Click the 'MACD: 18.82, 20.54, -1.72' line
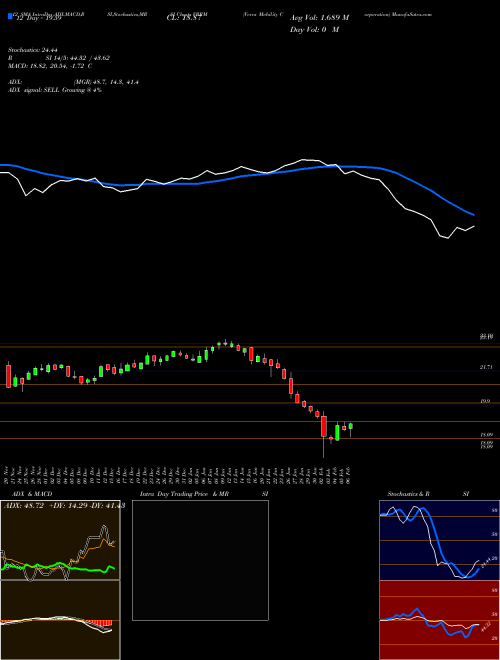Screen dimensions: 500x660 click(x=47, y=66)
